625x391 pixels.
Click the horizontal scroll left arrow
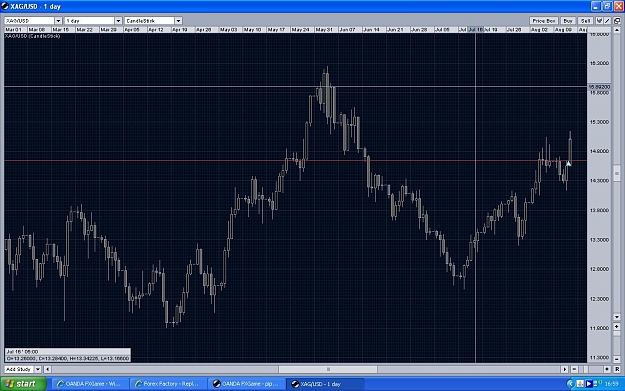(x=47, y=369)
